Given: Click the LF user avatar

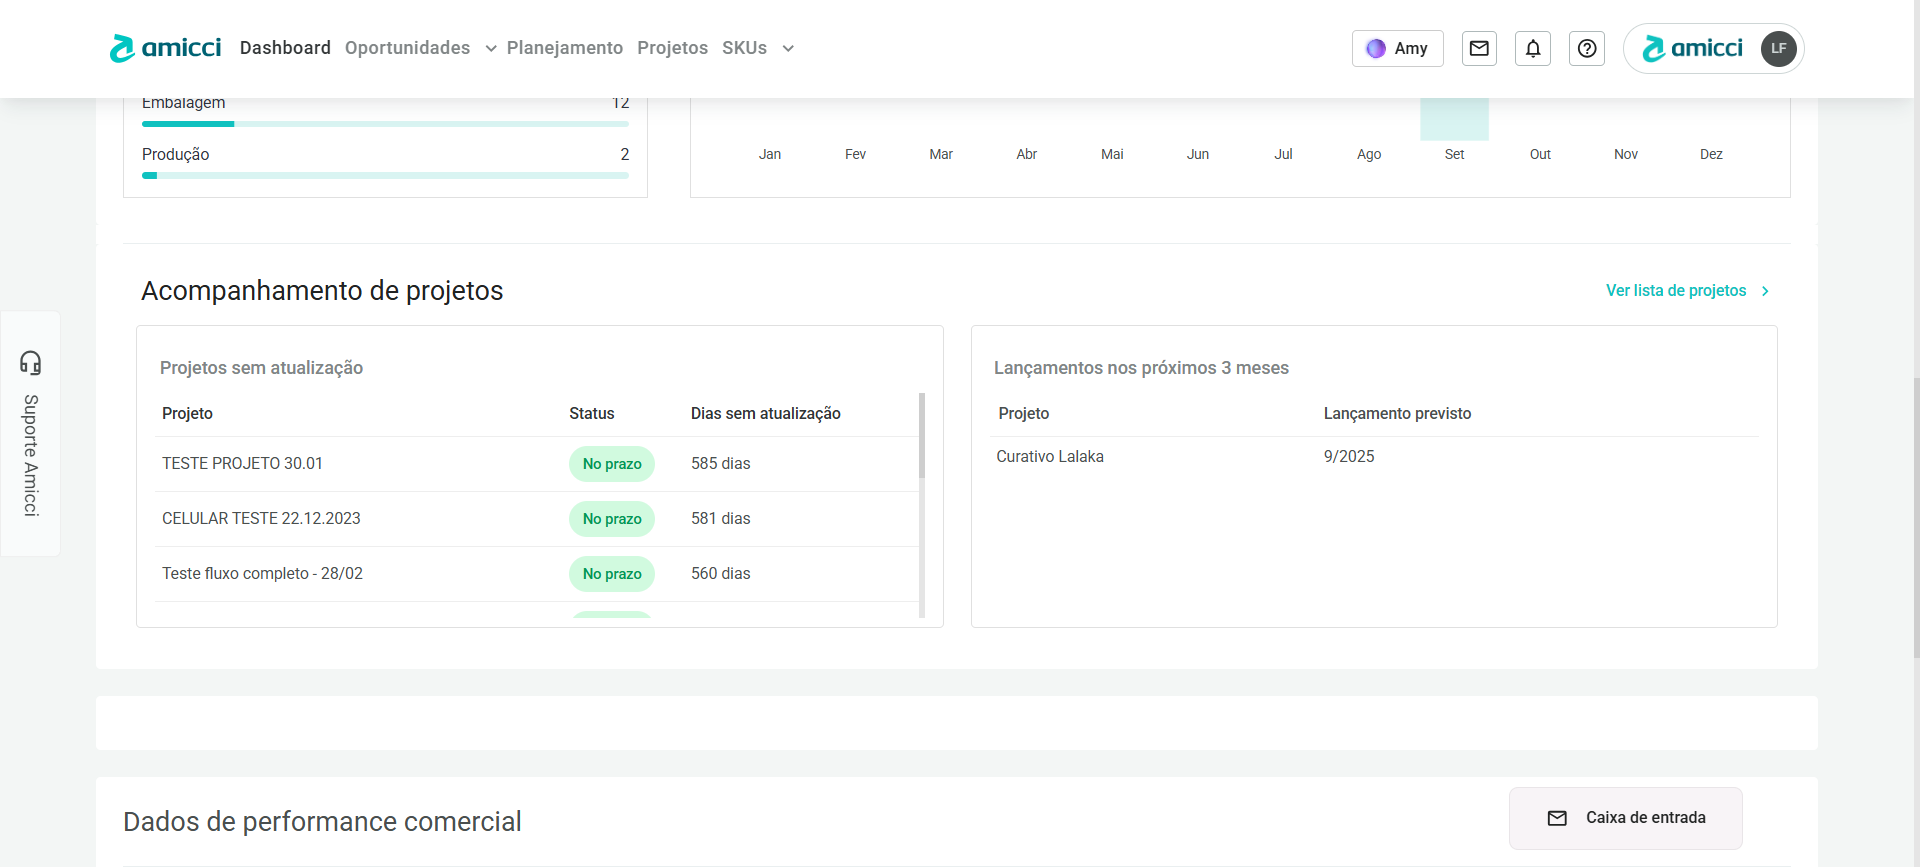Looking at the screenshot, I should pos(1778,48).
